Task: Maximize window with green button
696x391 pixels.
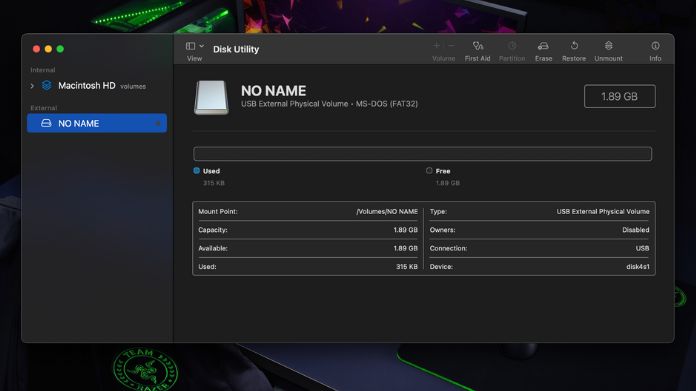Action: point(60,49)
